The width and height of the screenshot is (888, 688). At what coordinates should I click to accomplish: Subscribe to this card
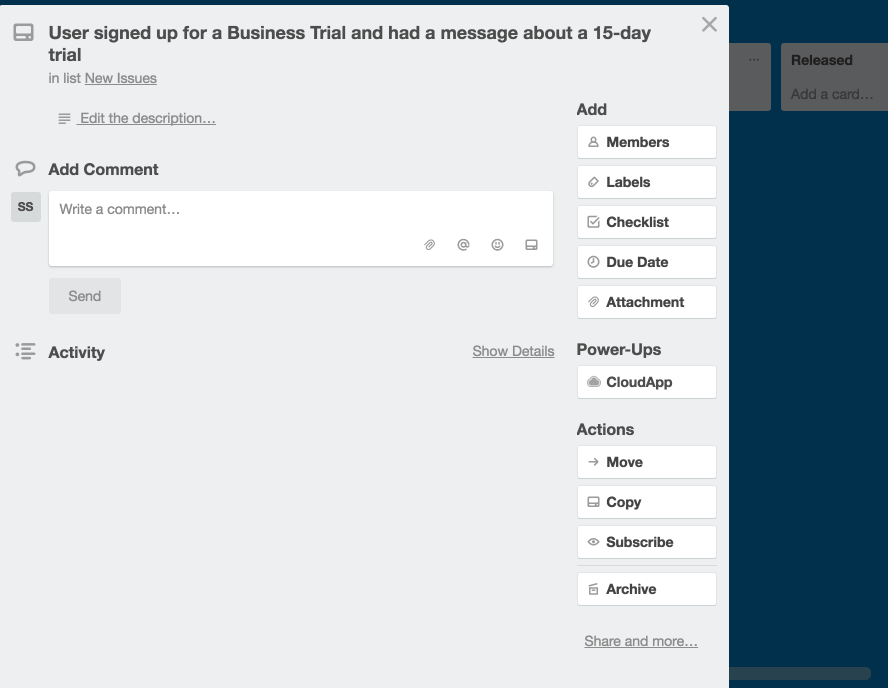click(647, 542)
